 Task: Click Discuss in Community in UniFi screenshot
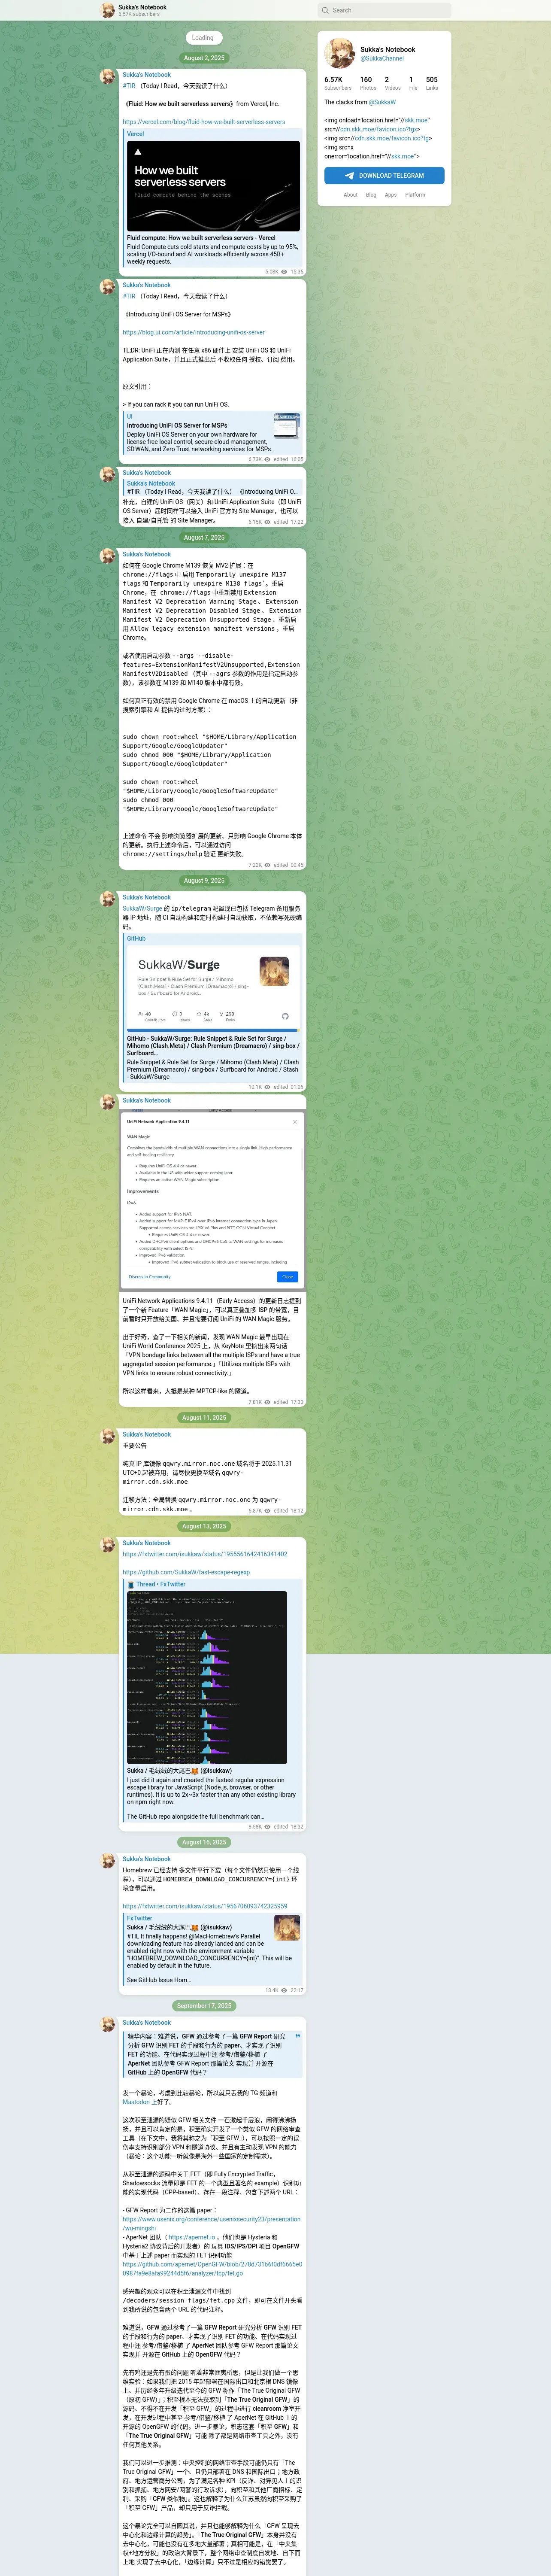[150, 1276]
